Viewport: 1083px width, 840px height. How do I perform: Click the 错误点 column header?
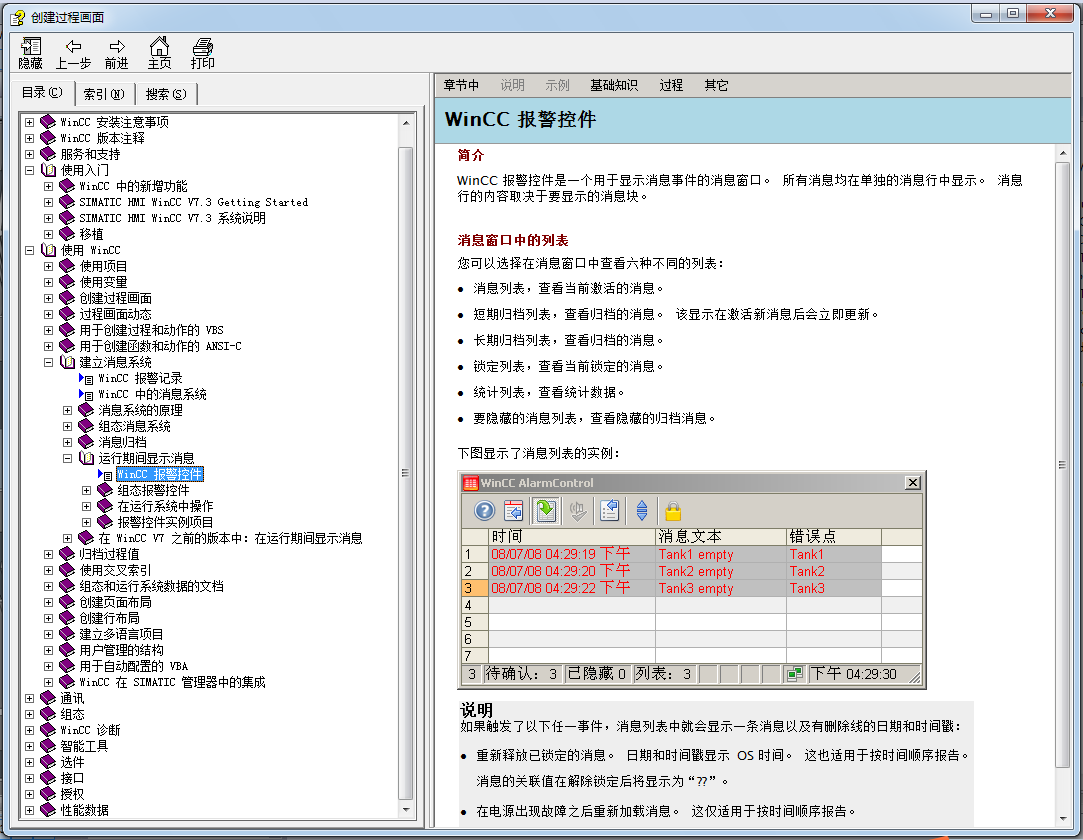point(834,537)
